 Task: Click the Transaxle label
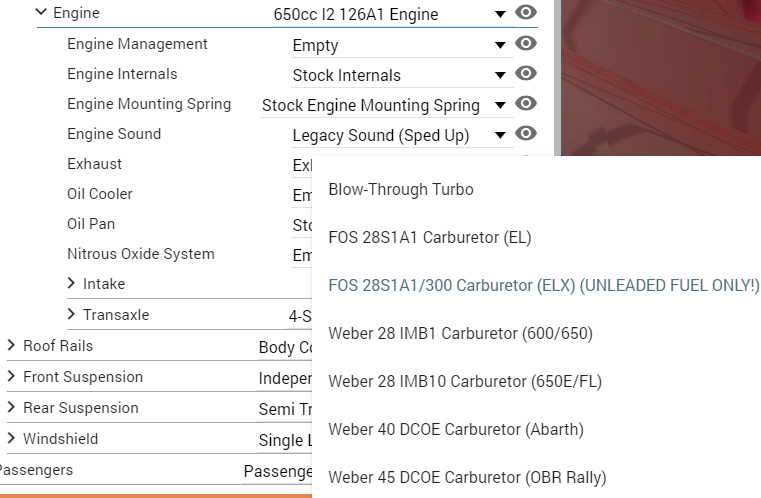116,315
